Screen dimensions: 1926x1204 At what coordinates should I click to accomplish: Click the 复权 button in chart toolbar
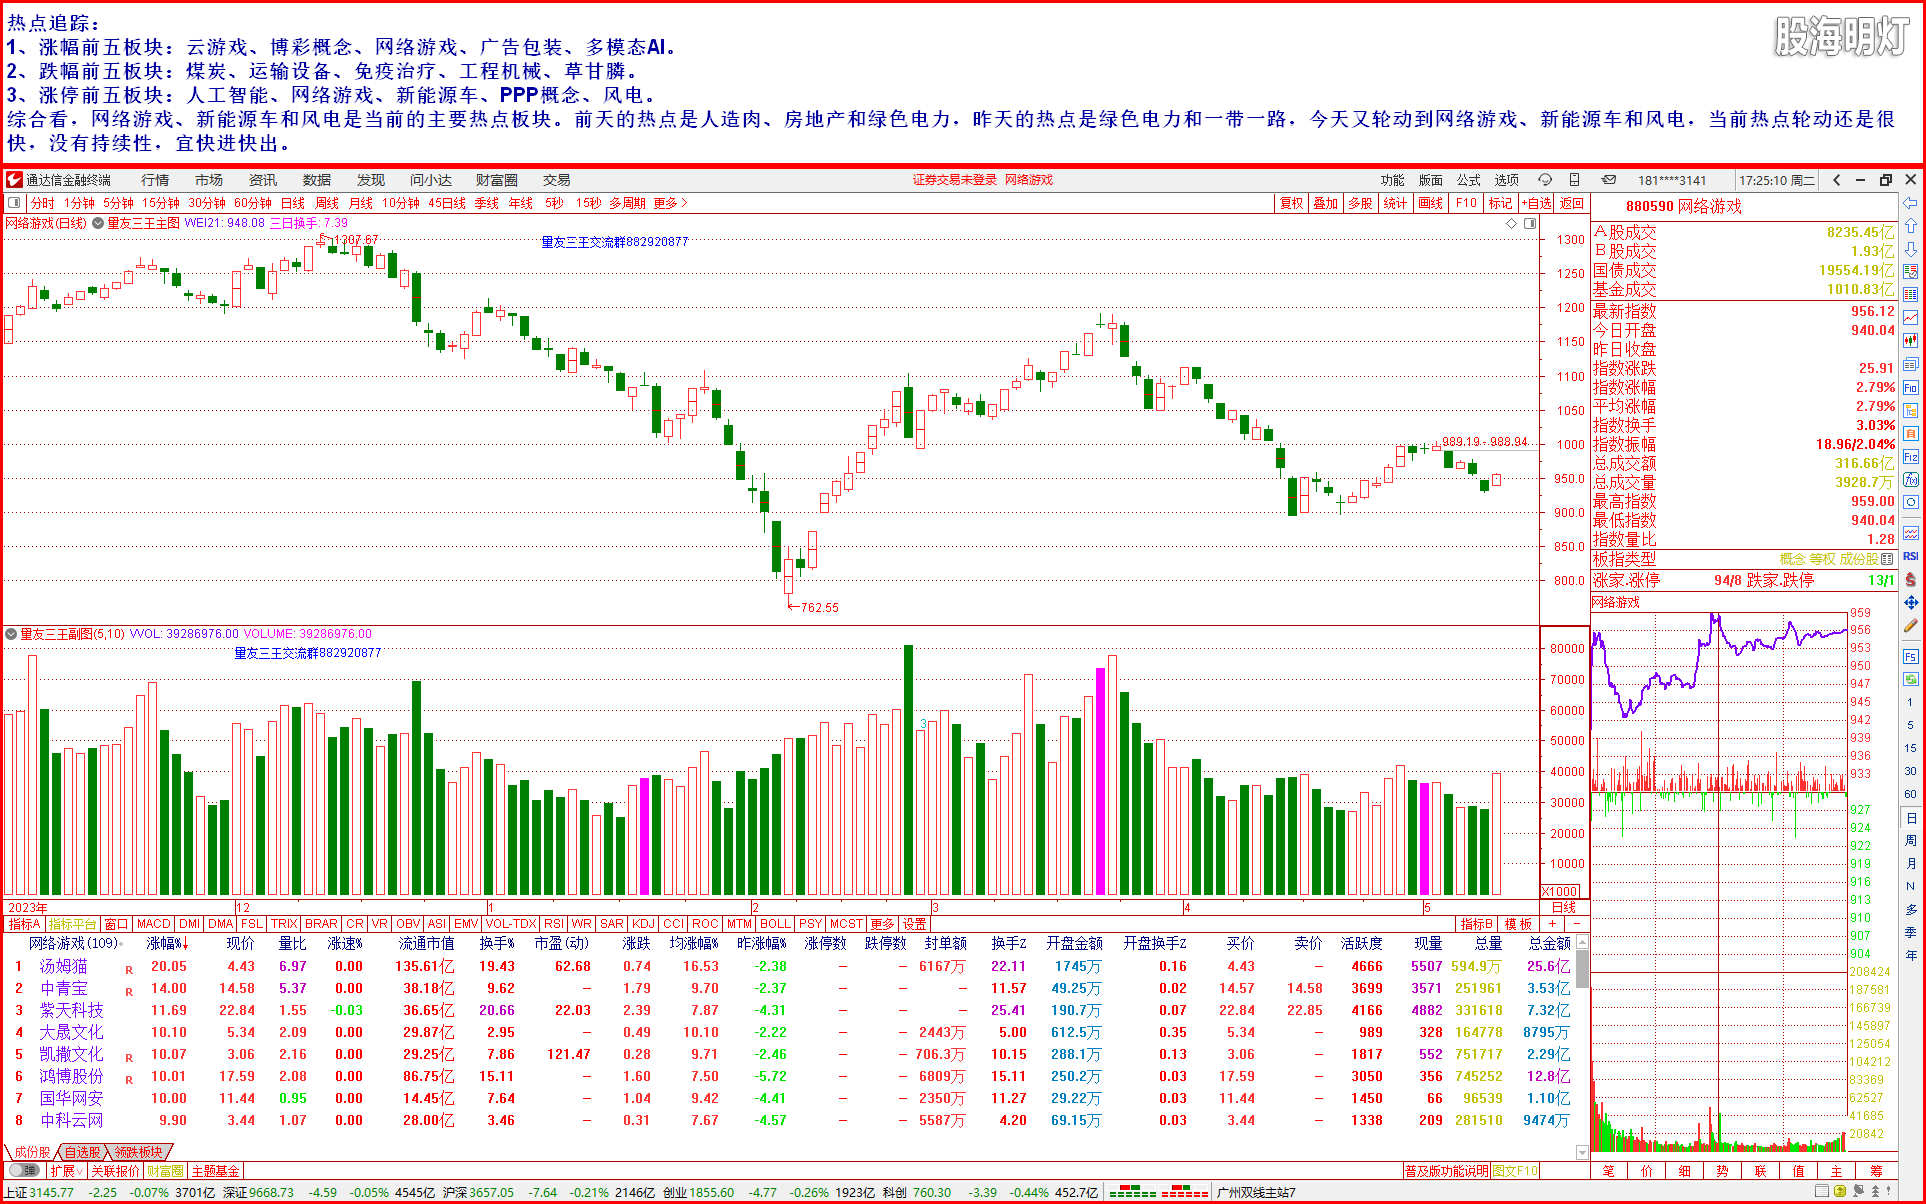coord(1292,203)
